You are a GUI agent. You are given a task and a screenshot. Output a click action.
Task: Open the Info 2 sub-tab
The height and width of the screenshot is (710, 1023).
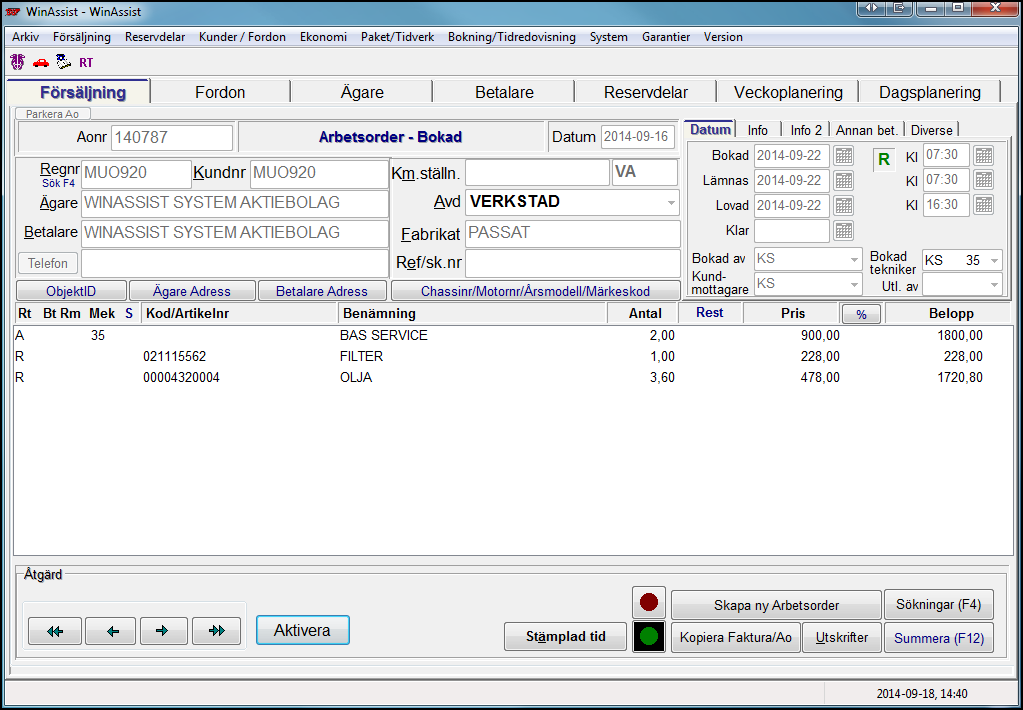point(806,130)
